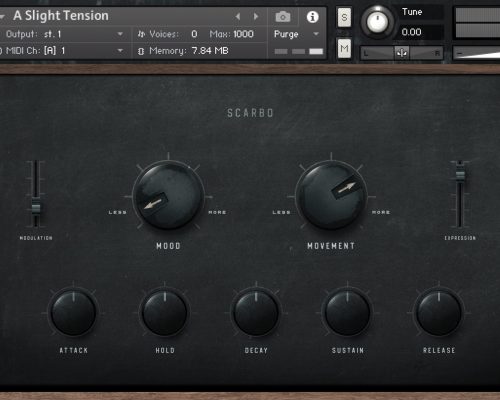The width and height of the screenshot is (500, 400).
Task: Click the purge status indicator bars
Action: point(299,51)
